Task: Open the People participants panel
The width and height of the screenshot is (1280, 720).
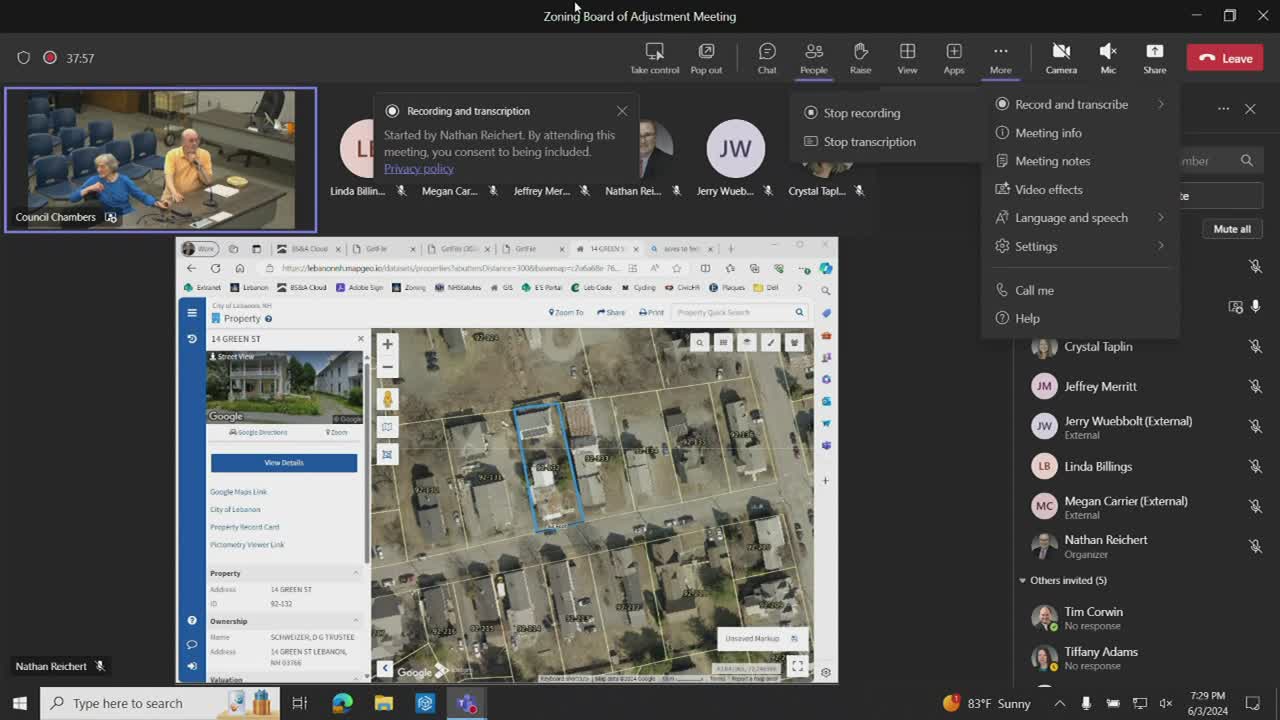Action: [x=813, y=57]
